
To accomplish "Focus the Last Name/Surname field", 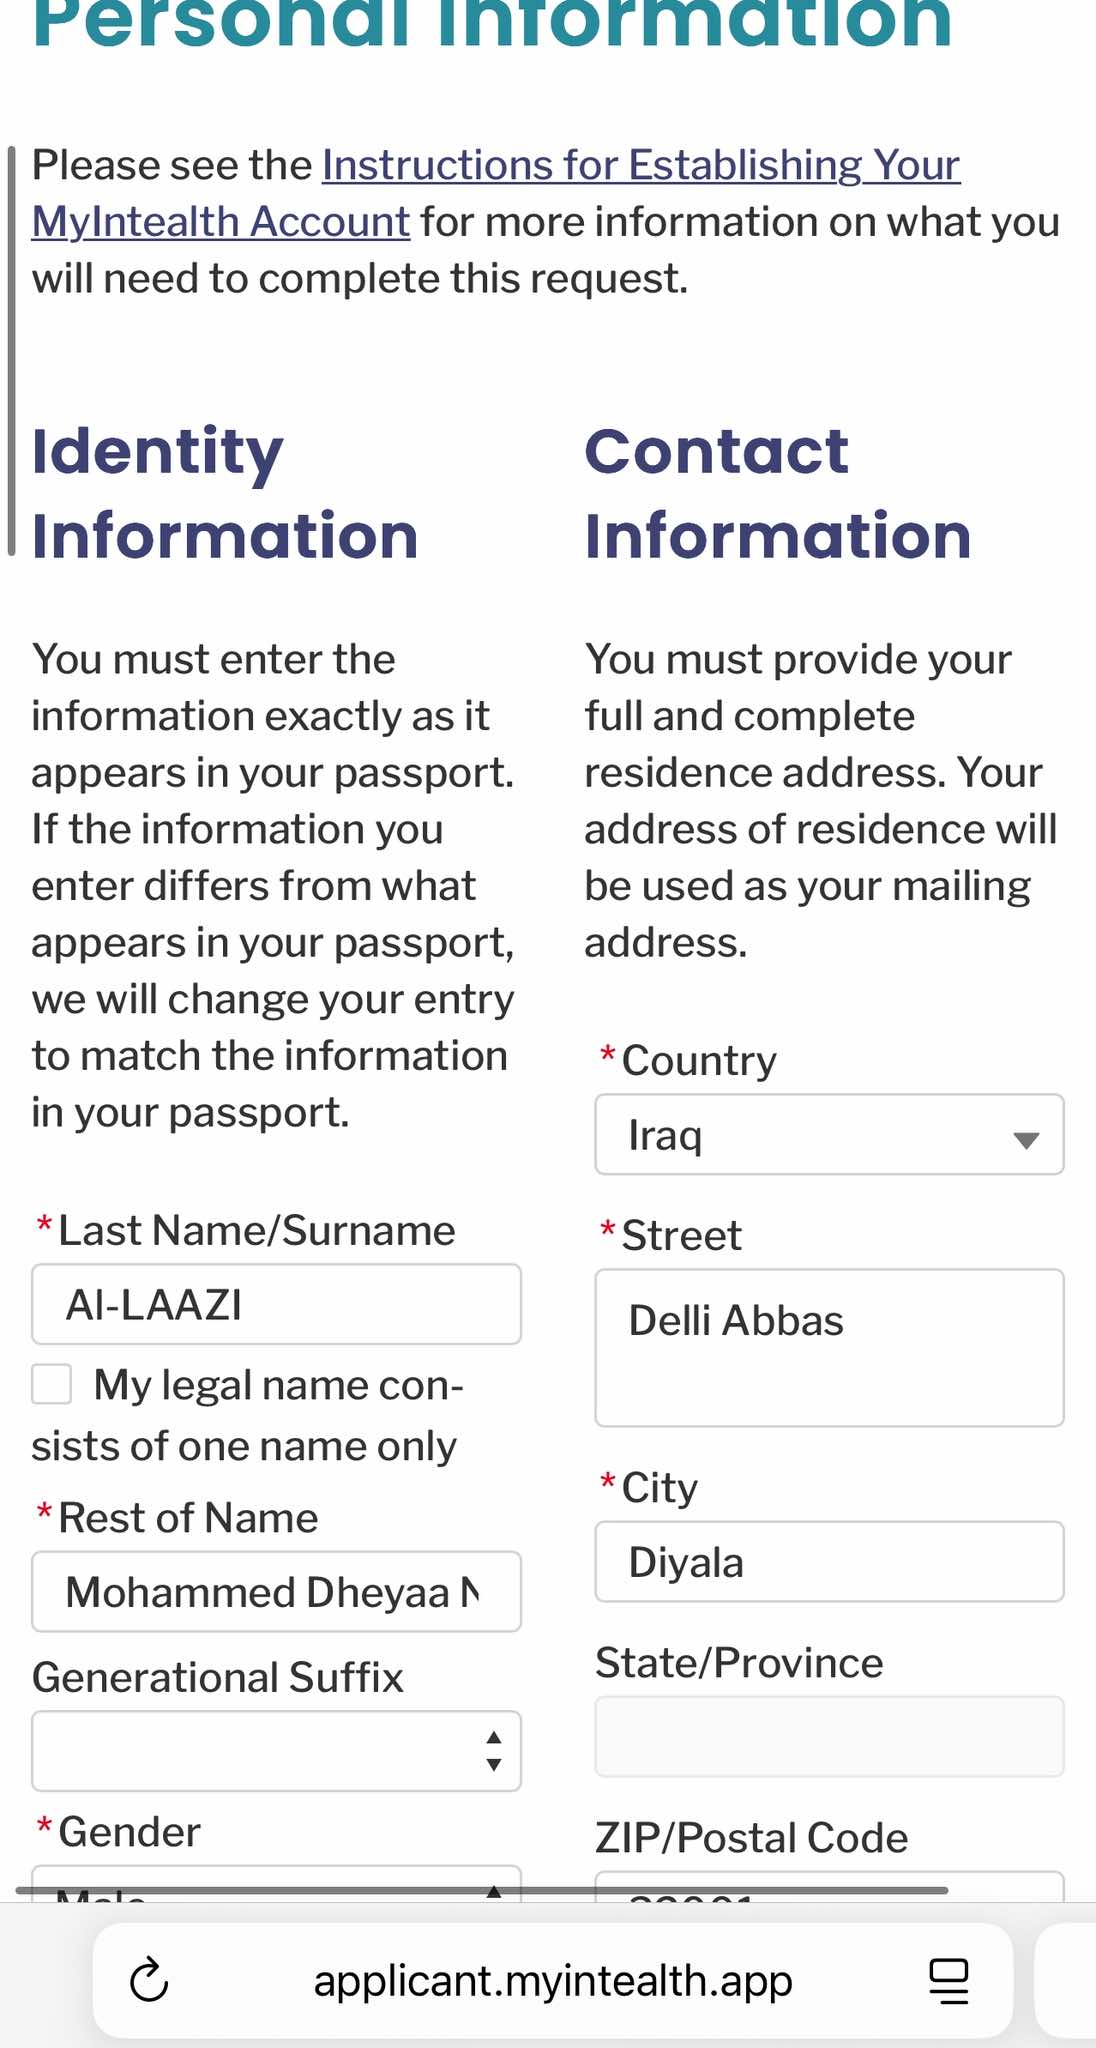I will [276, 1305].
